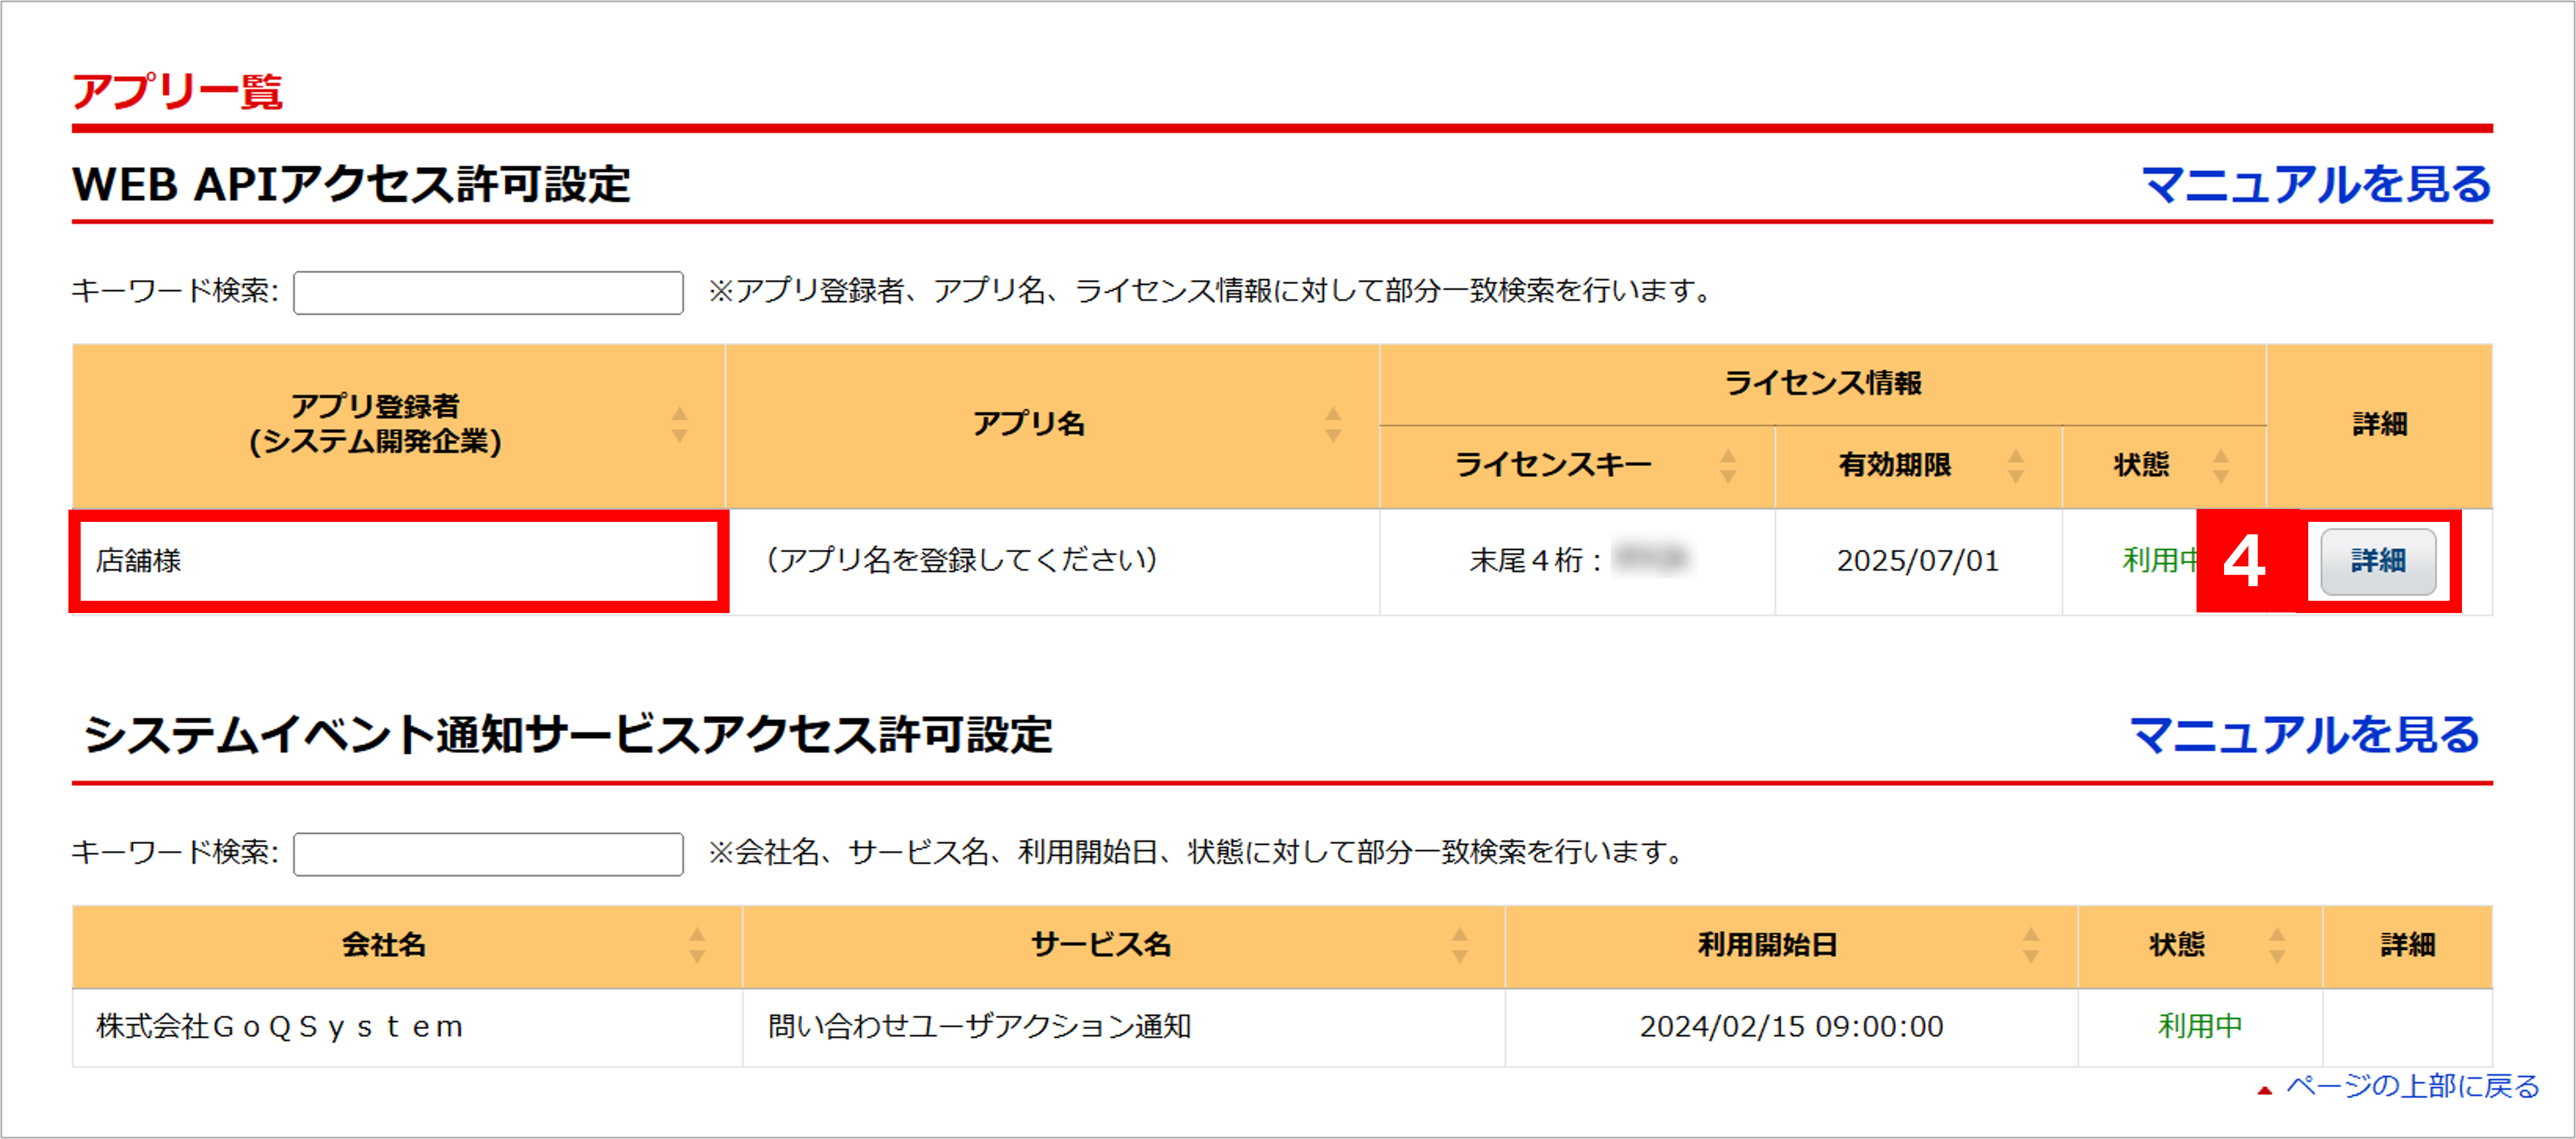Sort by 有効期限 column arrows
The image size is (2576, 1139).
pyautogui.click(x=2015, y=465)
